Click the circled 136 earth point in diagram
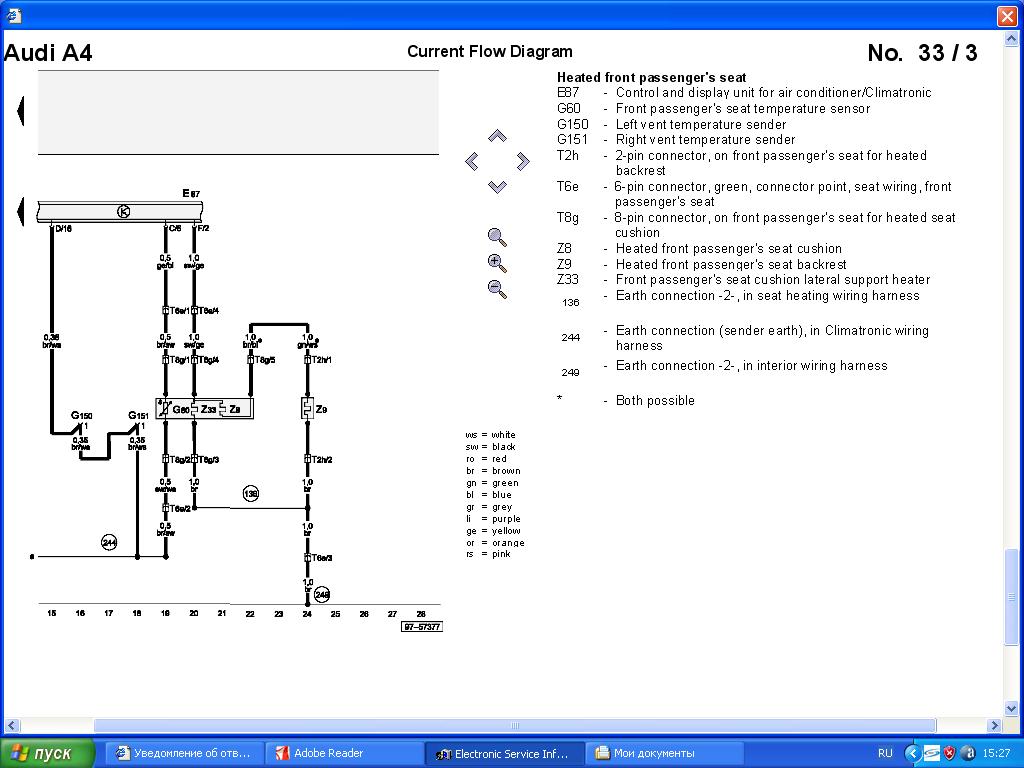The width and height of the screenshot is (1024, 768). point(251,494)
